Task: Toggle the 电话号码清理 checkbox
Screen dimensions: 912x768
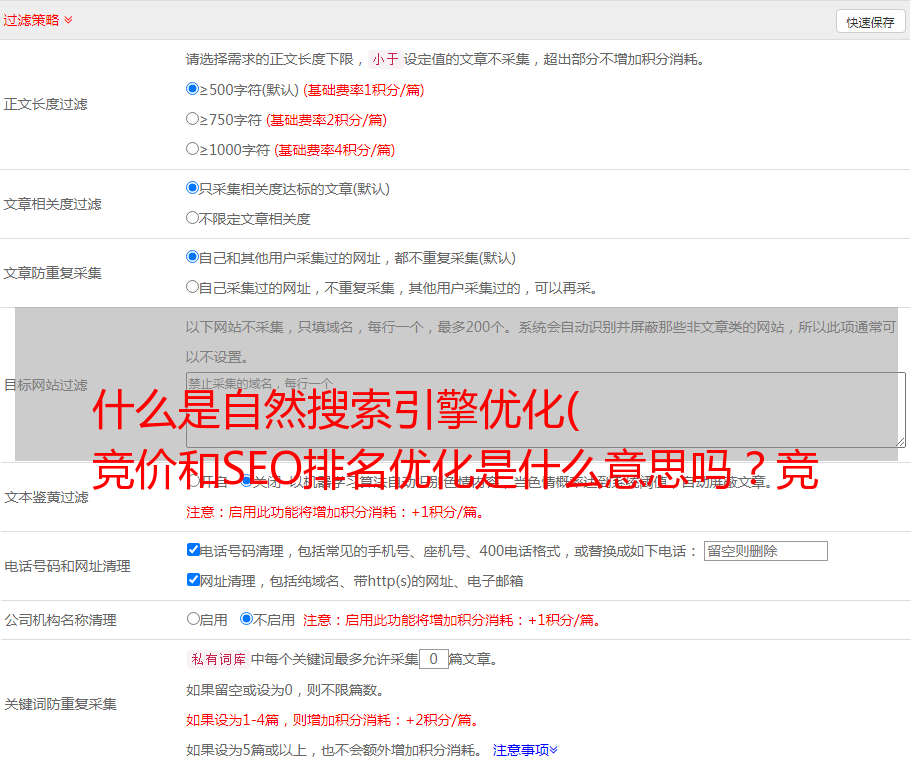Action: point(193,550)
